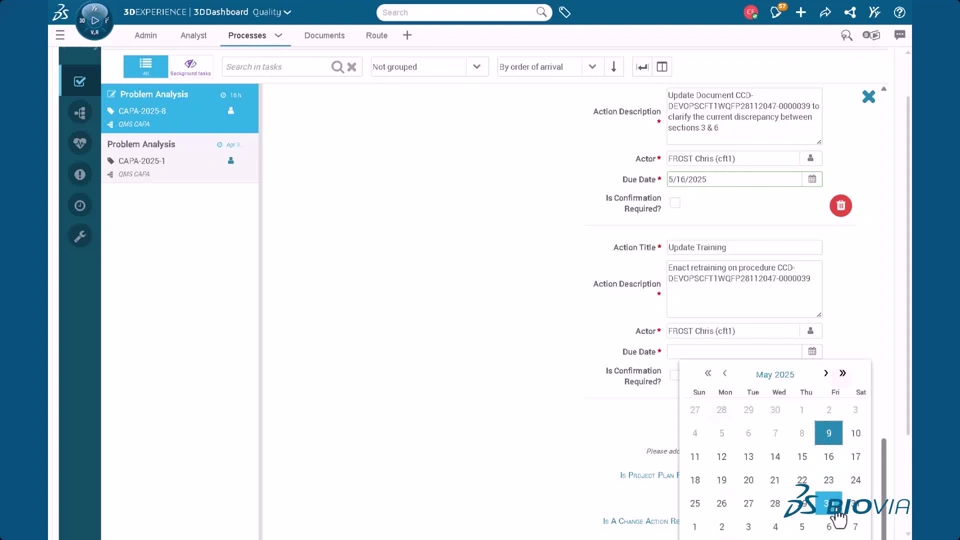Open the wrench tools sidebar icon

tap(80, 236)
